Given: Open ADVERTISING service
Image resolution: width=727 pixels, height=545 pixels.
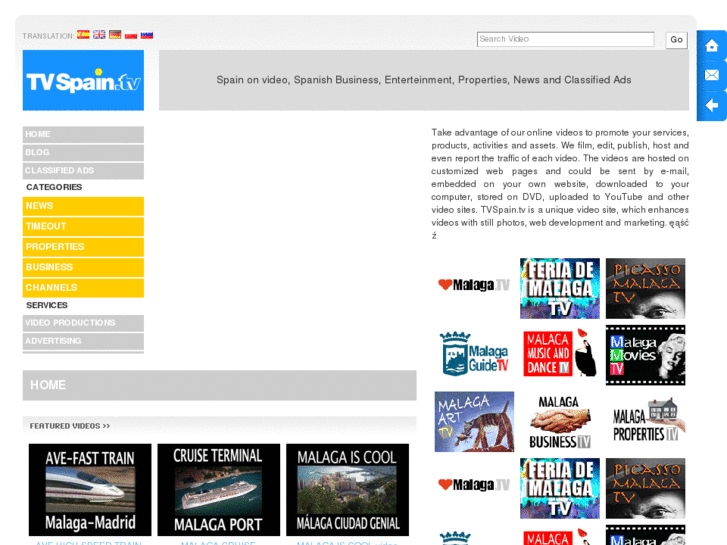Looking at the screenshot, I should pos(83,341).
